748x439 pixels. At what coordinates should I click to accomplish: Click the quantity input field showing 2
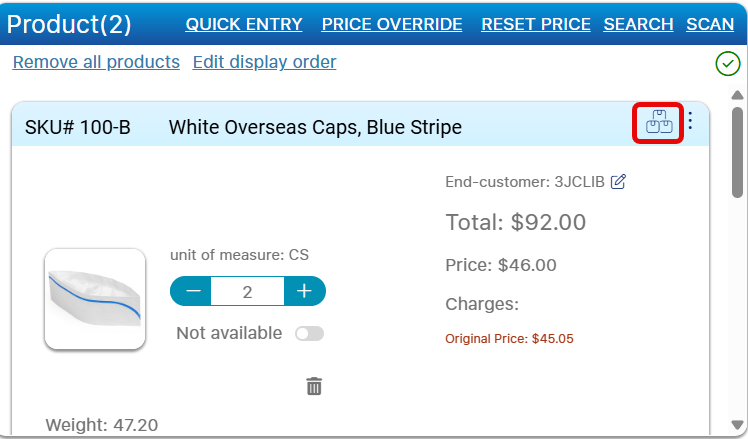[x=248, y=291]
